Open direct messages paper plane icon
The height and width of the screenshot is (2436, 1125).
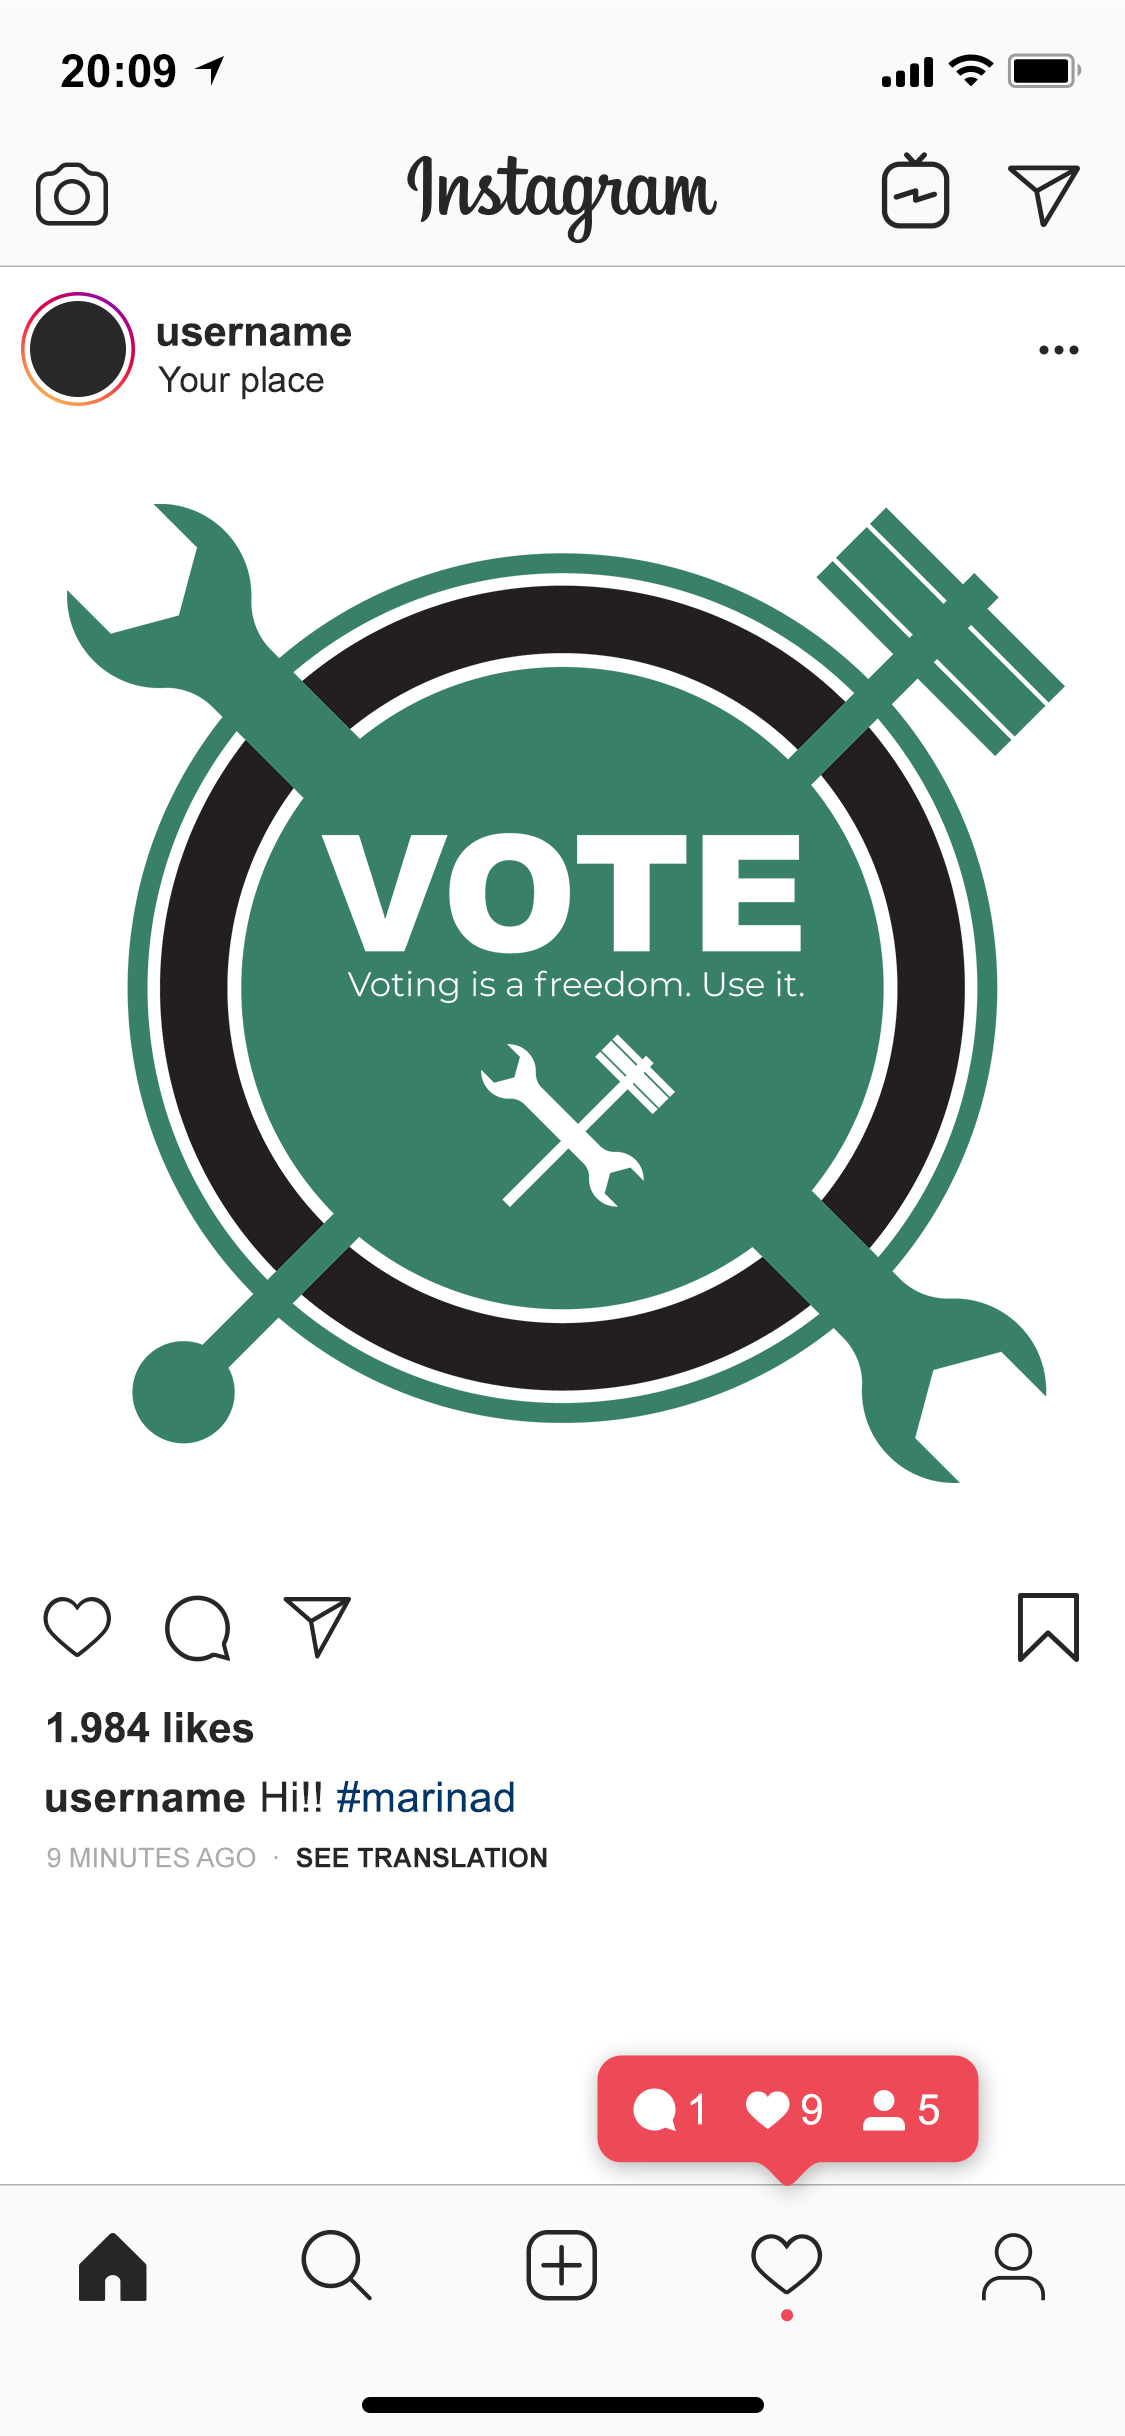point(1044,194)
